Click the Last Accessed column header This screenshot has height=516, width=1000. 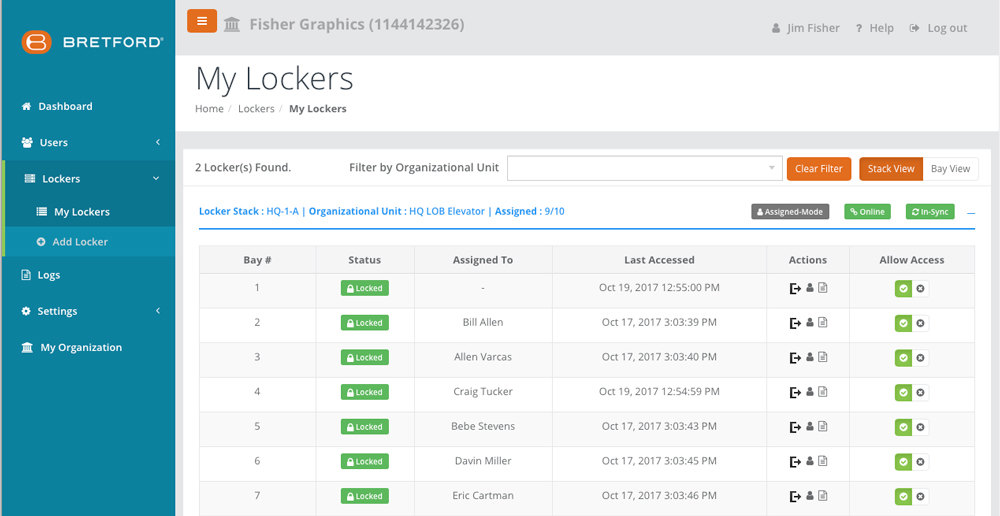pos(659,260)
